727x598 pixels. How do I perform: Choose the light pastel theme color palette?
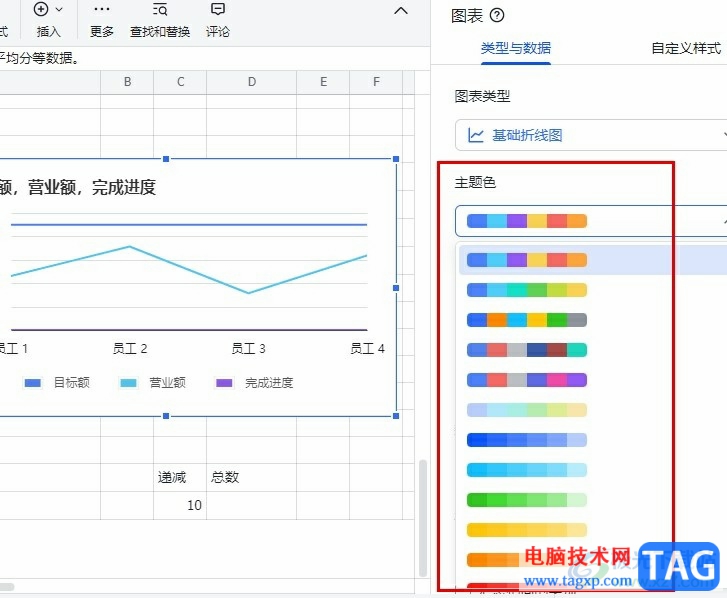[x=527, y=410]
